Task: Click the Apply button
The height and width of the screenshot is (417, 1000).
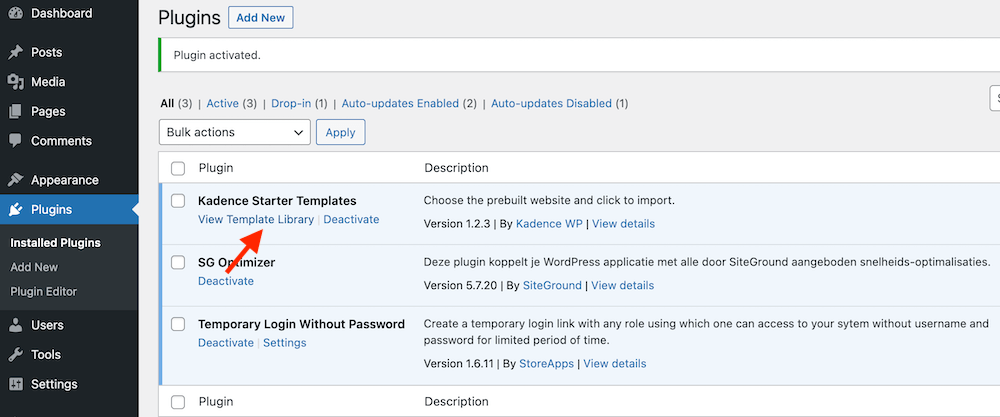Action: click(x=341, y=132)
